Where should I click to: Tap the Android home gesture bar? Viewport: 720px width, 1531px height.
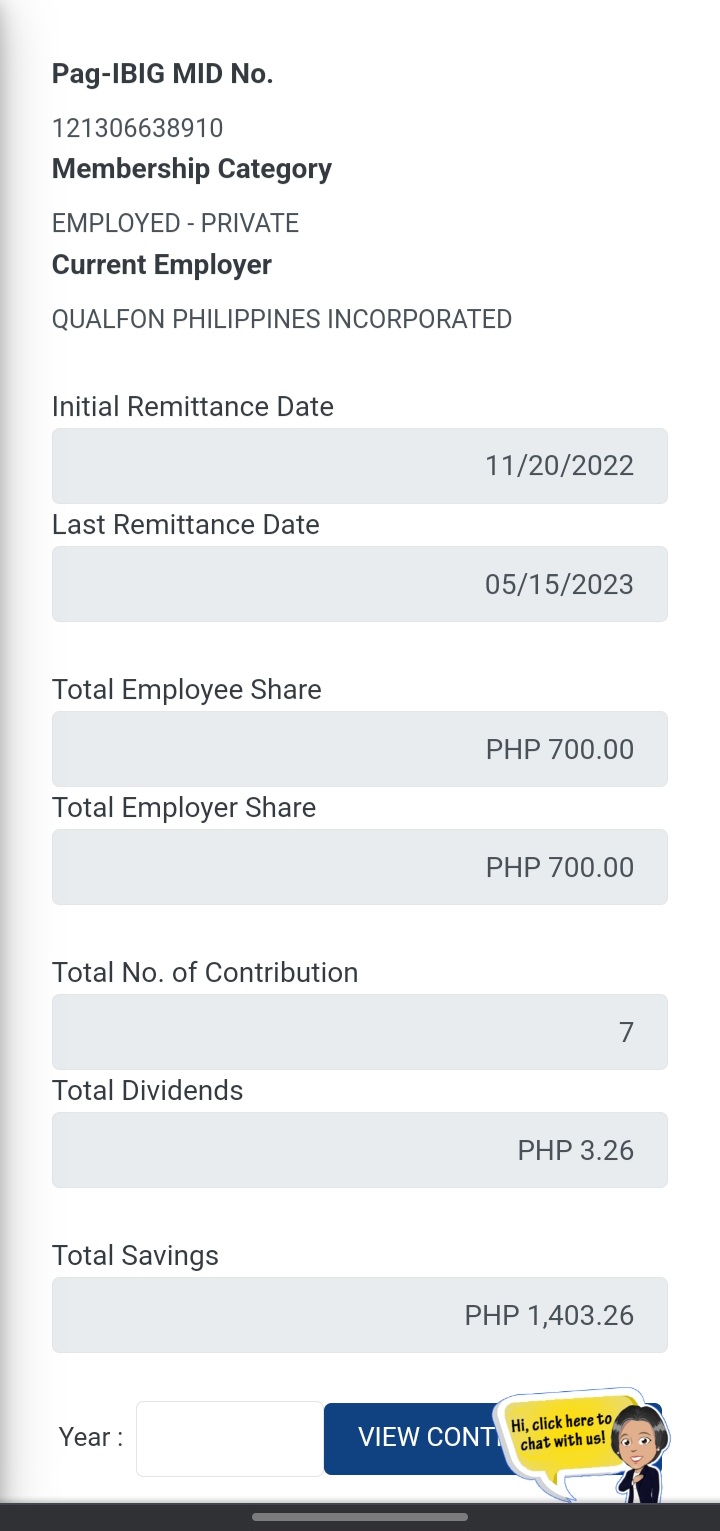[x=360, y=1517]
